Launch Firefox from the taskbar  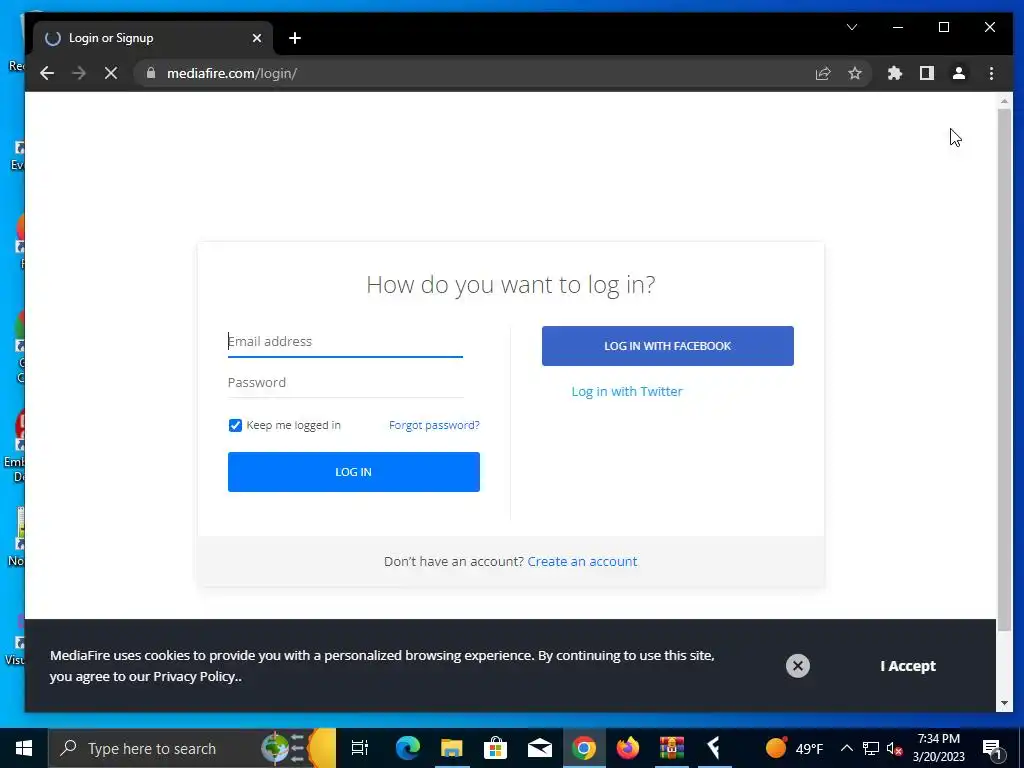tap(628, 748)
